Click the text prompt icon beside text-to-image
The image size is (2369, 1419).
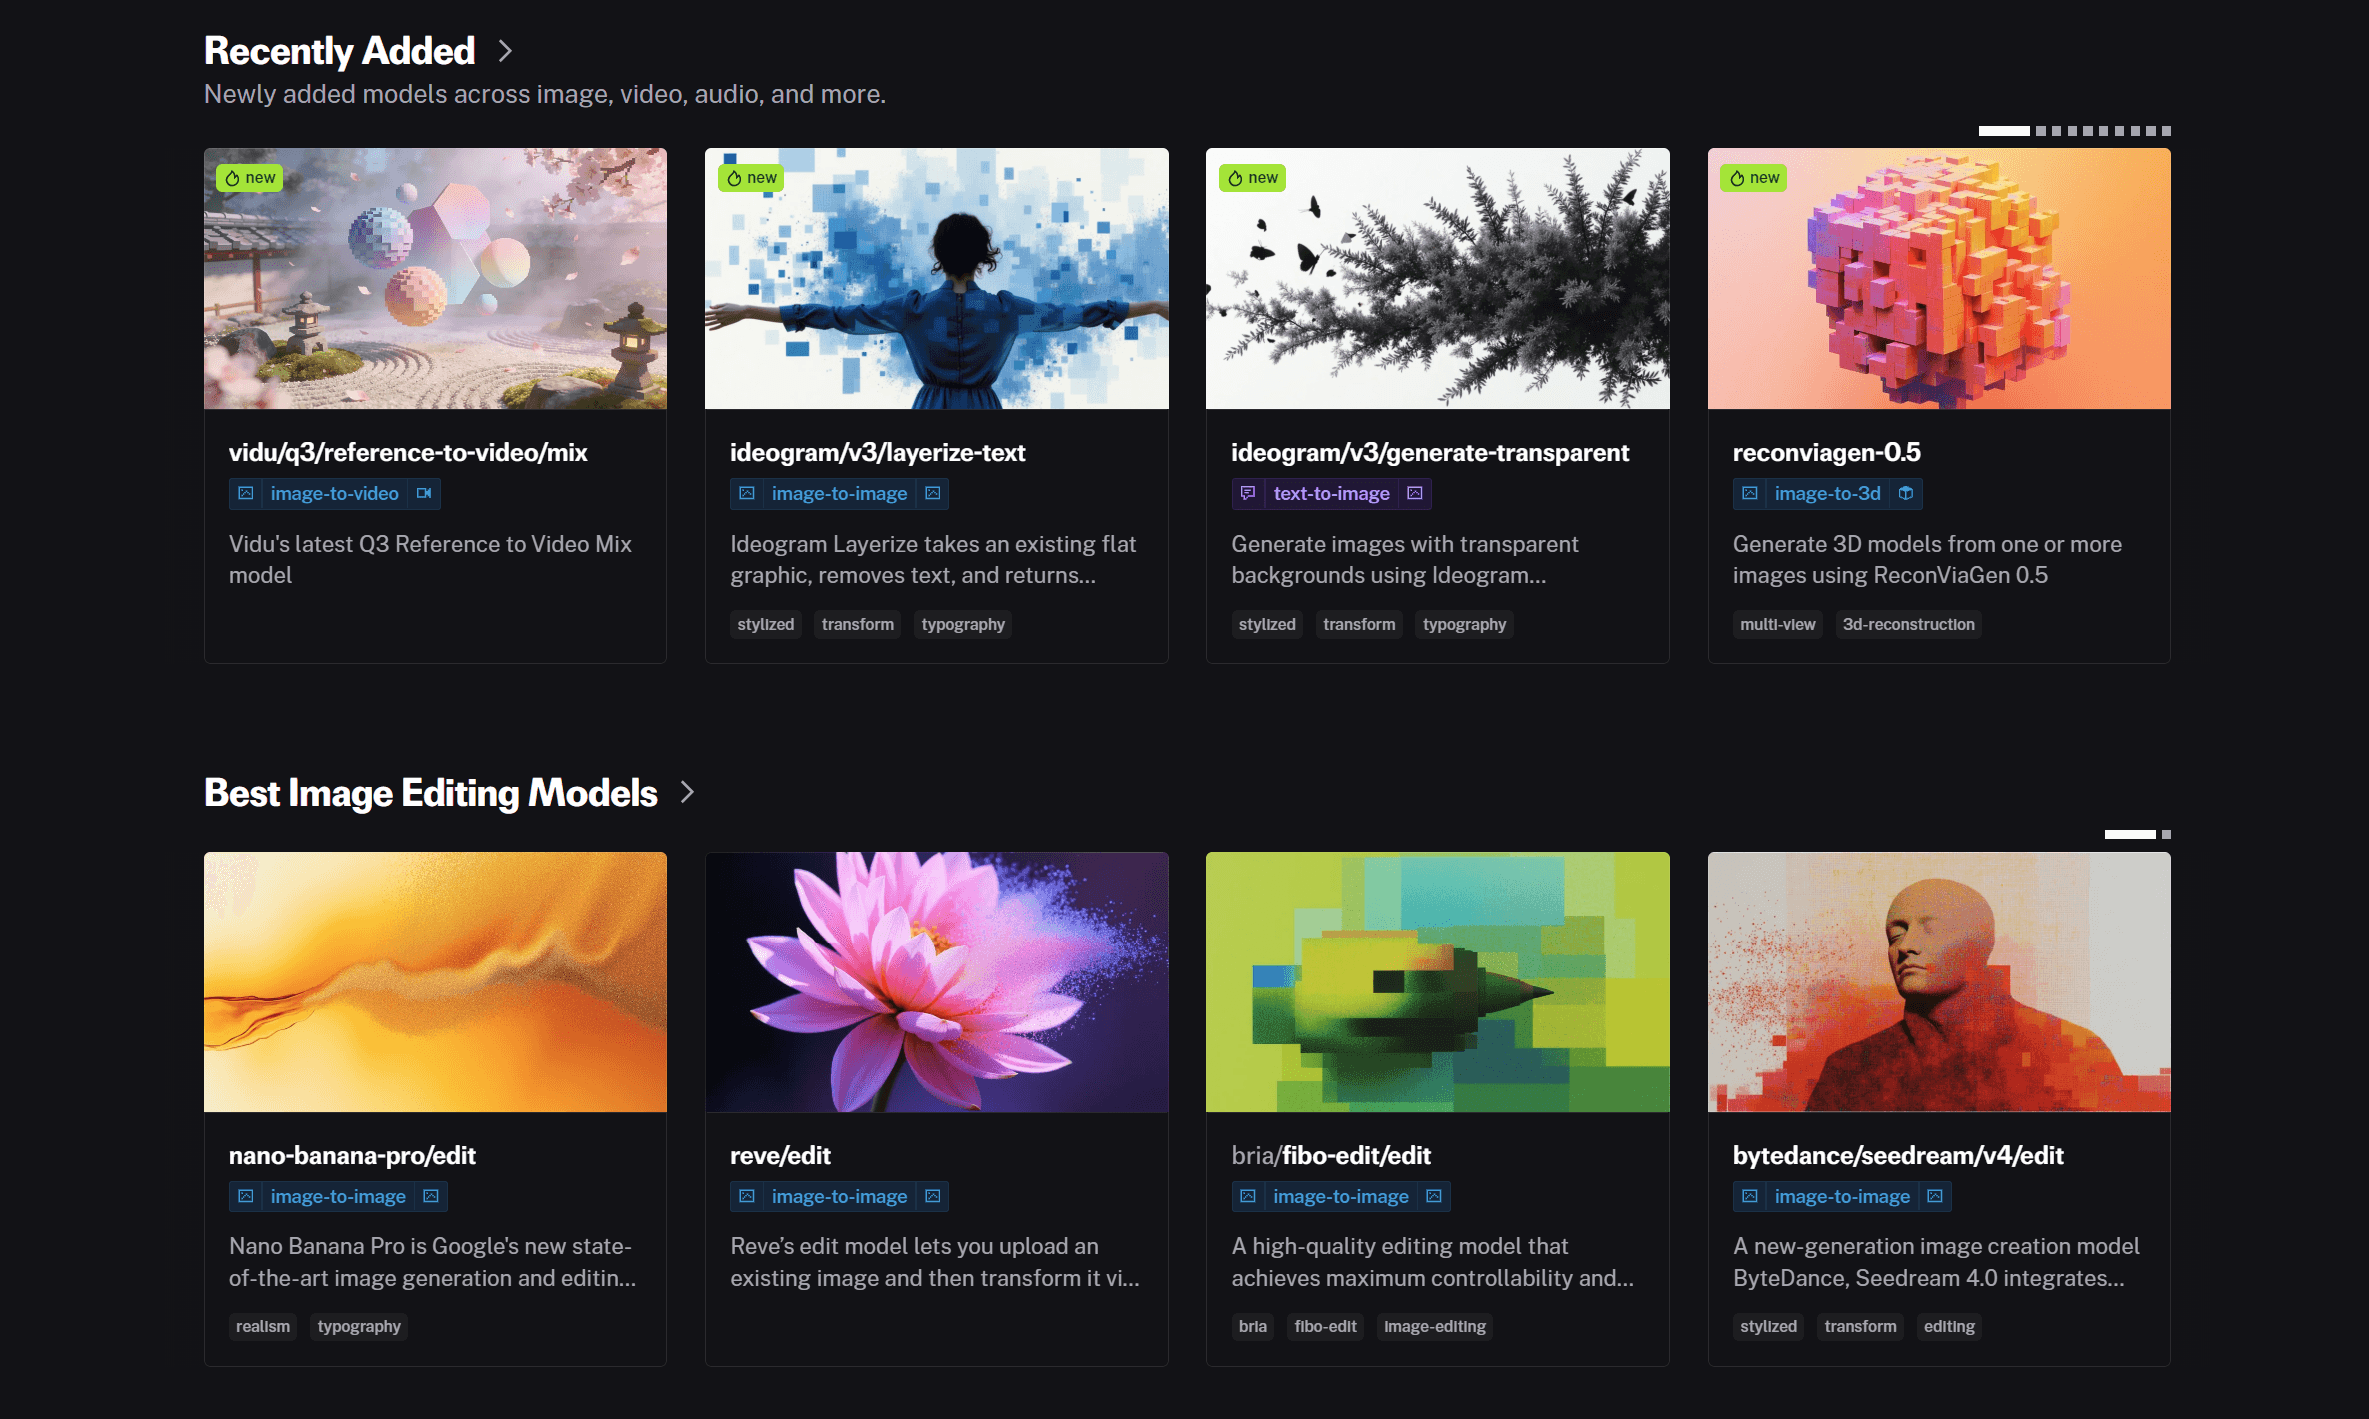1248,493
